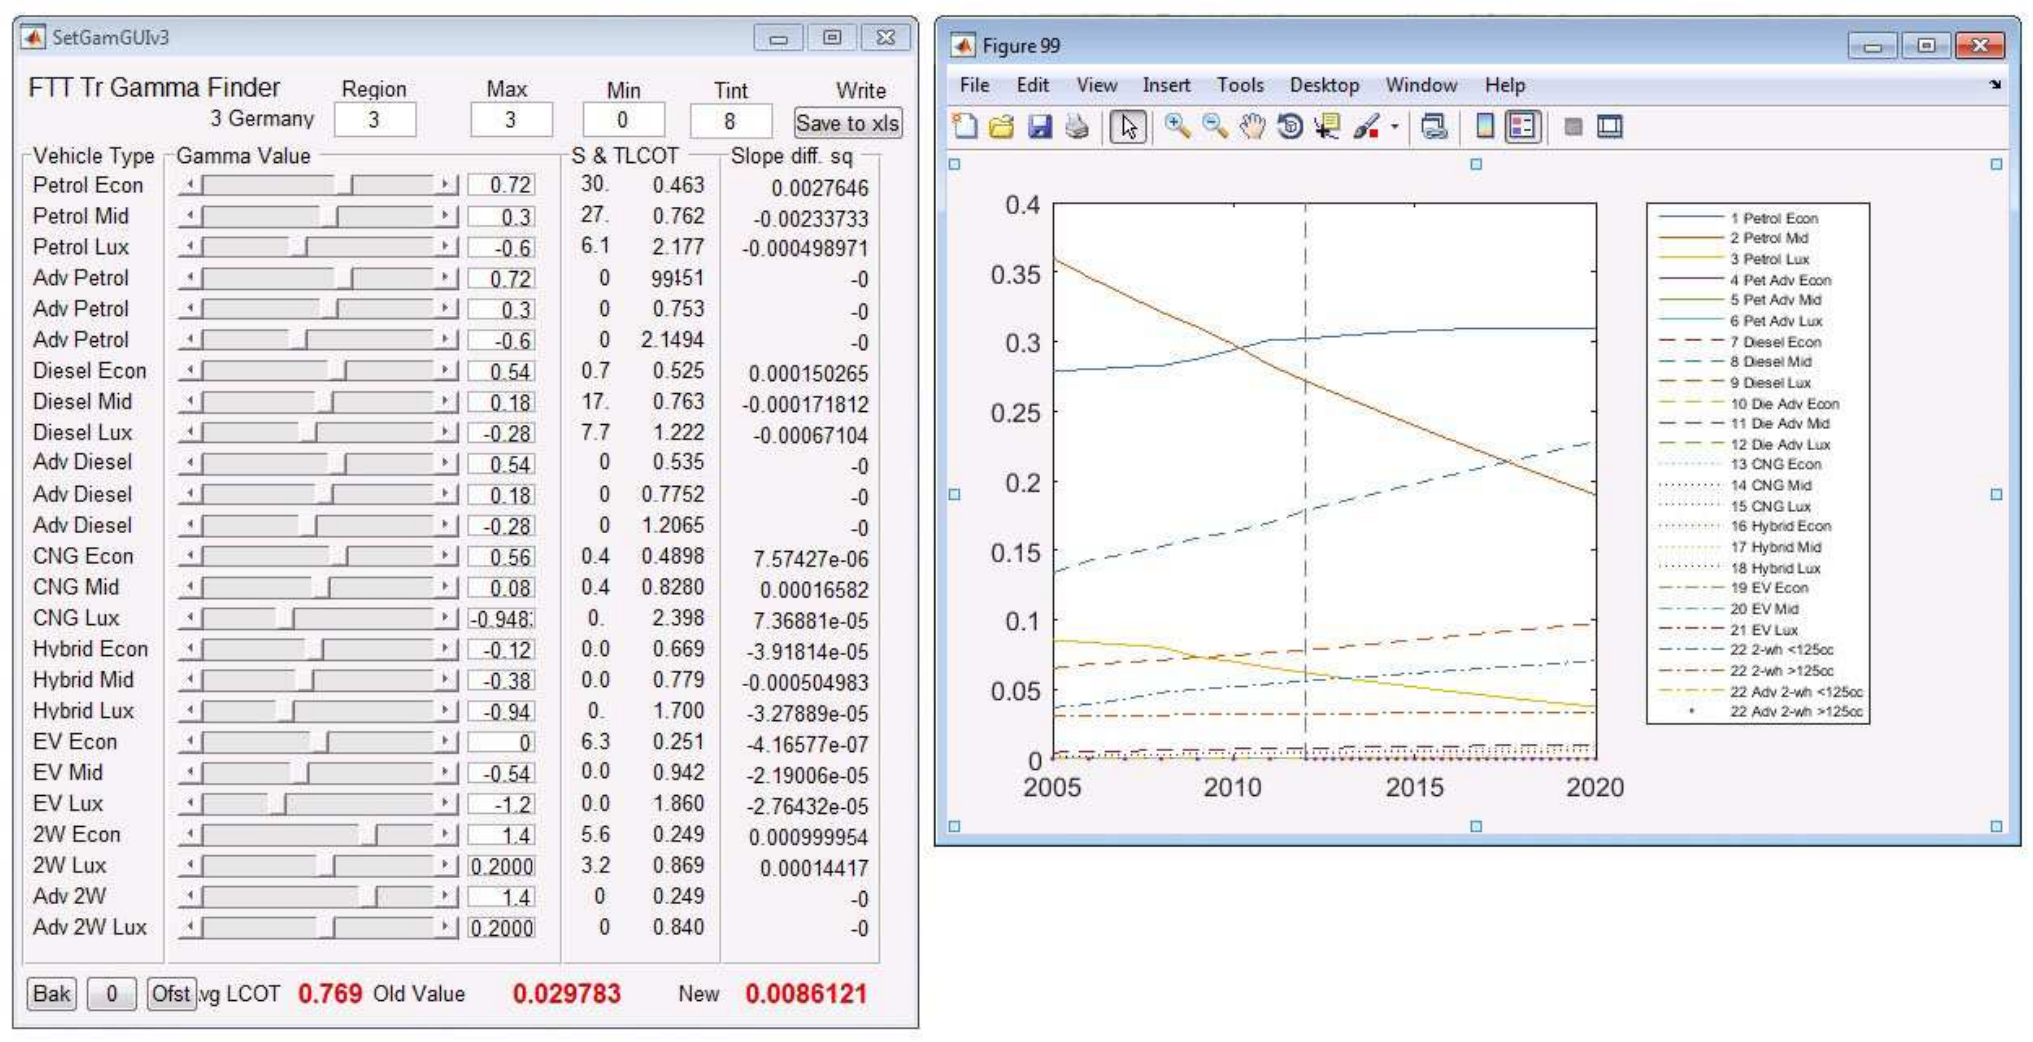Click the Open File folder icon
This screenshot has width=2033, height=1042.
[x=1001, y=126]
